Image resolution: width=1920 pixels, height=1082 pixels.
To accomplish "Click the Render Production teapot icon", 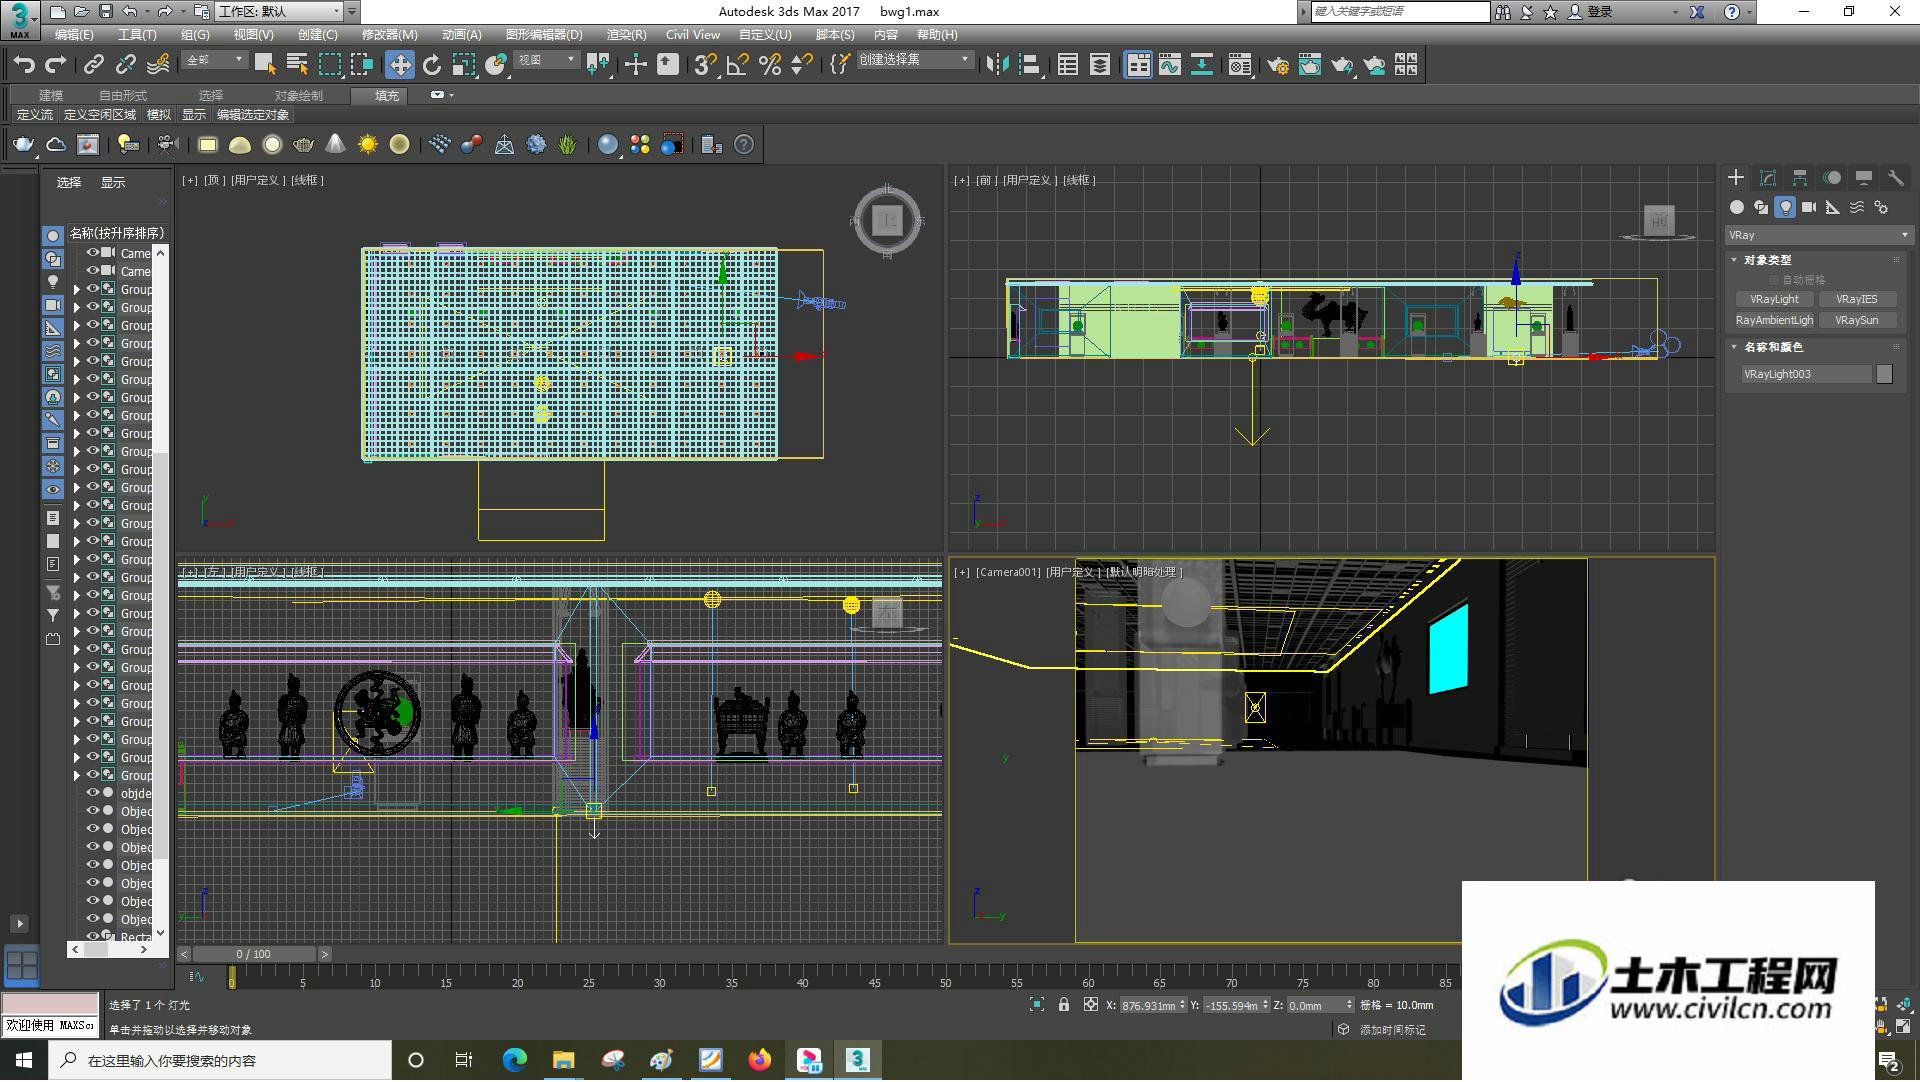I will click(x=1342, y=65).
